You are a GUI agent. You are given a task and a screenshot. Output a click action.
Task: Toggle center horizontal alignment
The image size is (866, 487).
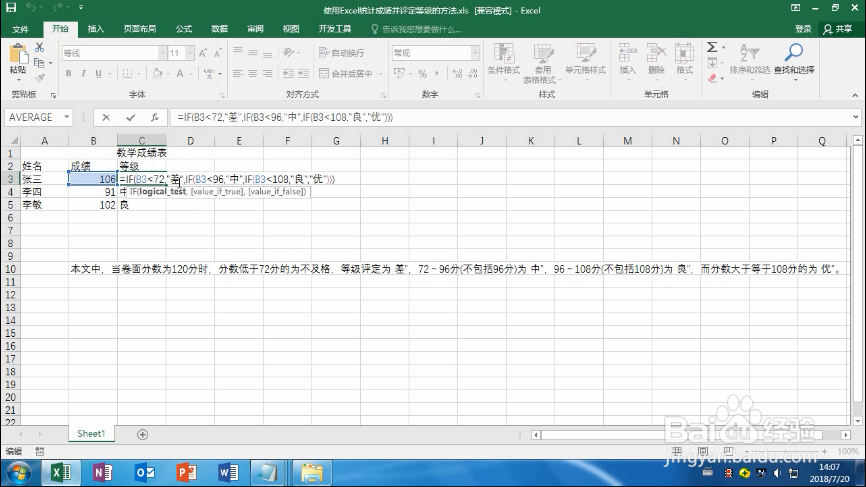click(252, 73)
